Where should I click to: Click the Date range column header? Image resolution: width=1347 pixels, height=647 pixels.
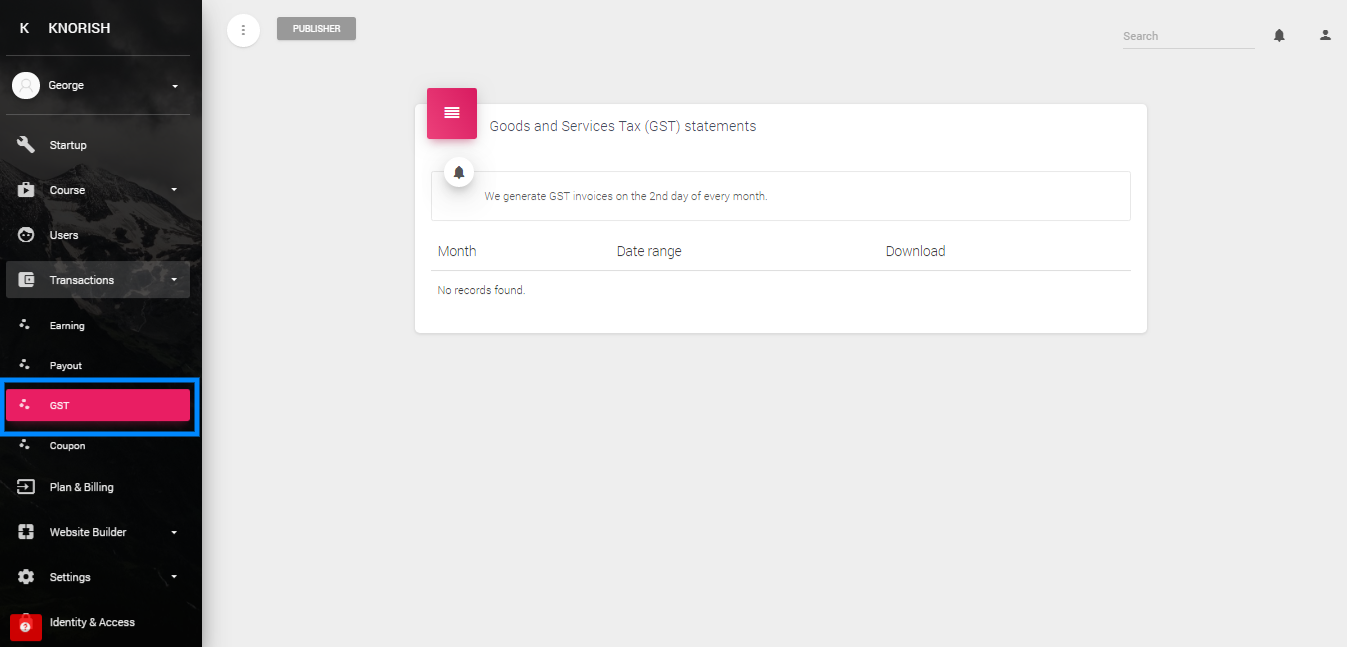pos(649,251)
